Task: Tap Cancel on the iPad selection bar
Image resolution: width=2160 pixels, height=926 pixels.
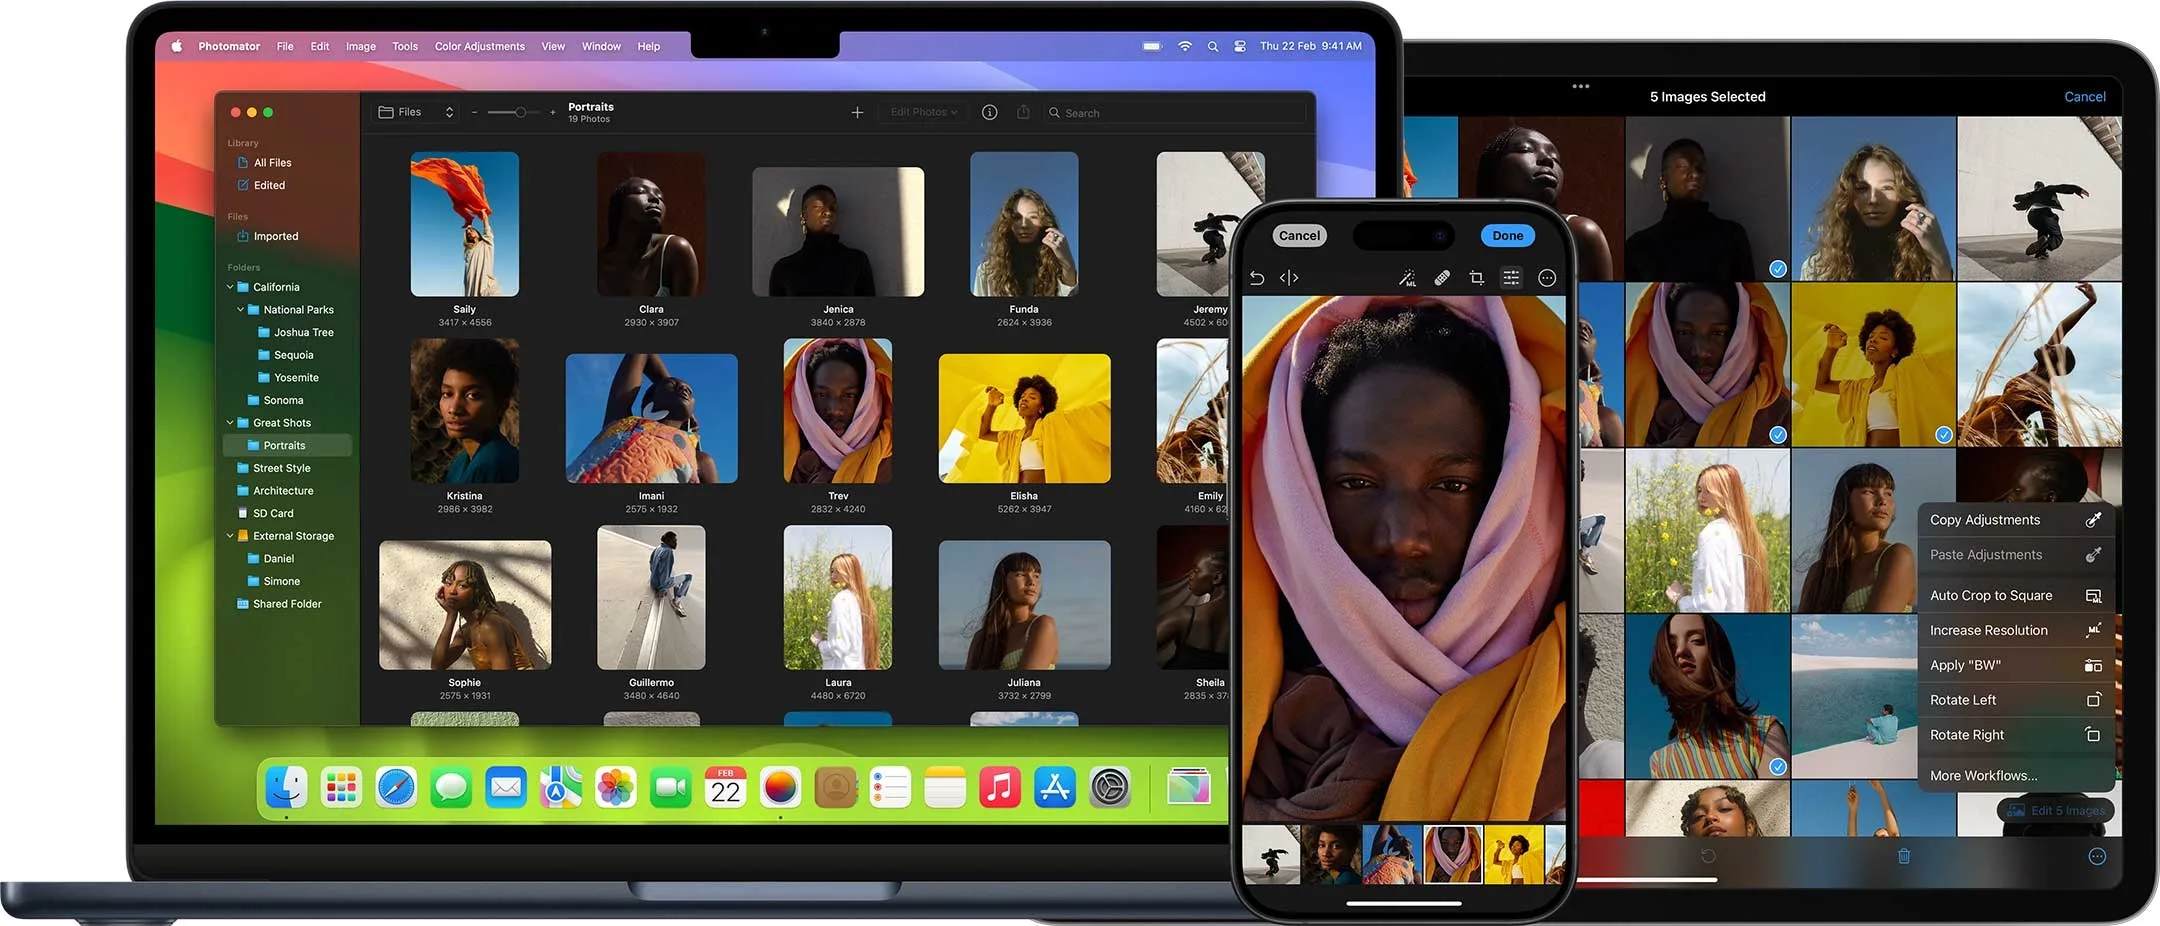Action: (x=2085, y=97)
